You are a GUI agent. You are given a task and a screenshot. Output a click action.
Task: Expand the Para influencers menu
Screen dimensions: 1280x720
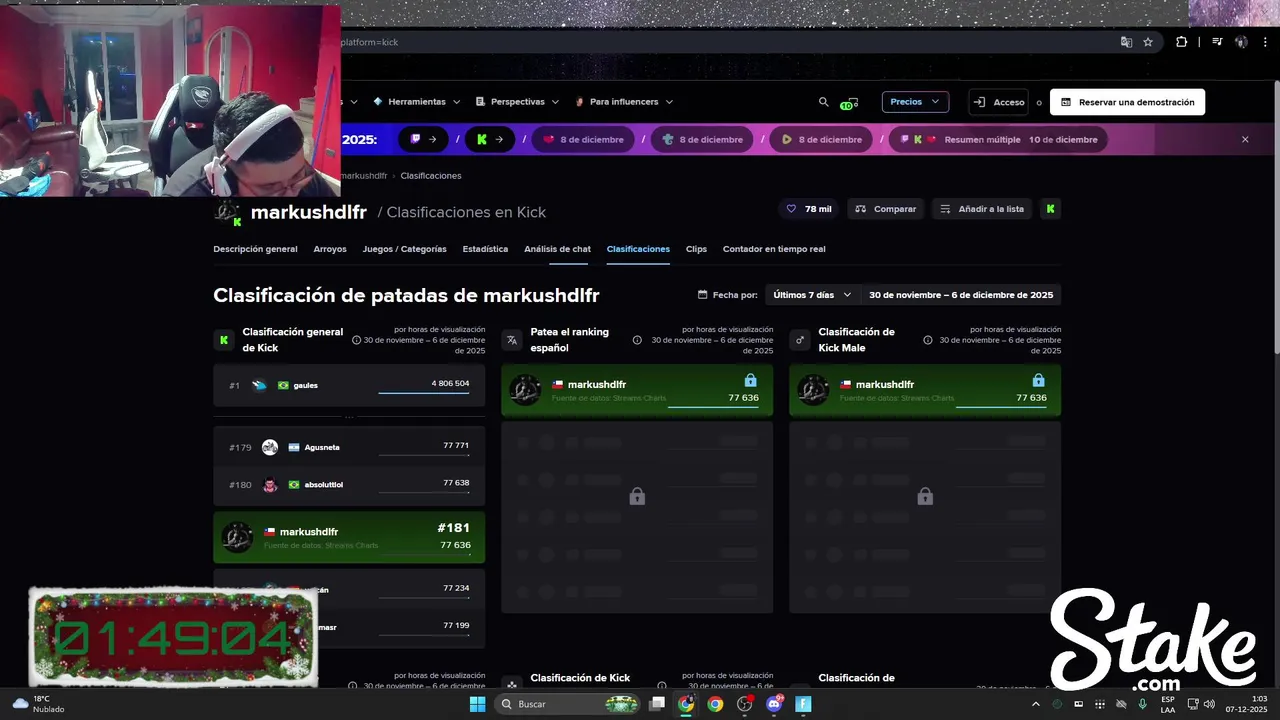623,102
